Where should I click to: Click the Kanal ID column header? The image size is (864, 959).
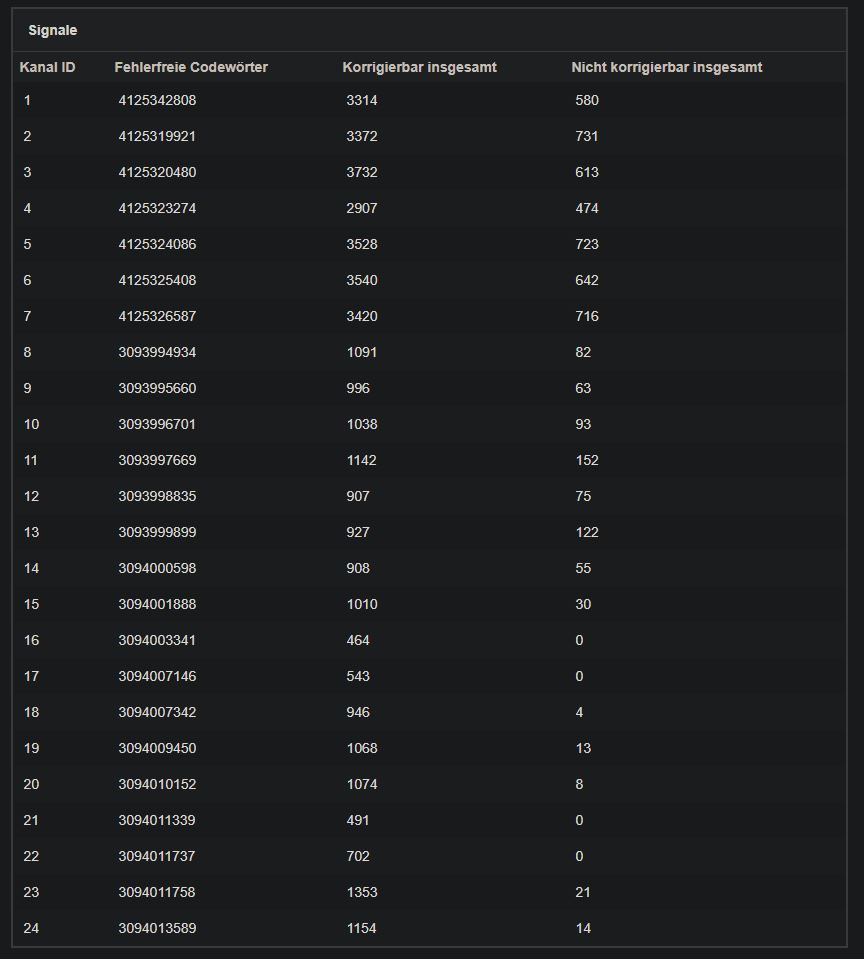(x=47, y=67)
